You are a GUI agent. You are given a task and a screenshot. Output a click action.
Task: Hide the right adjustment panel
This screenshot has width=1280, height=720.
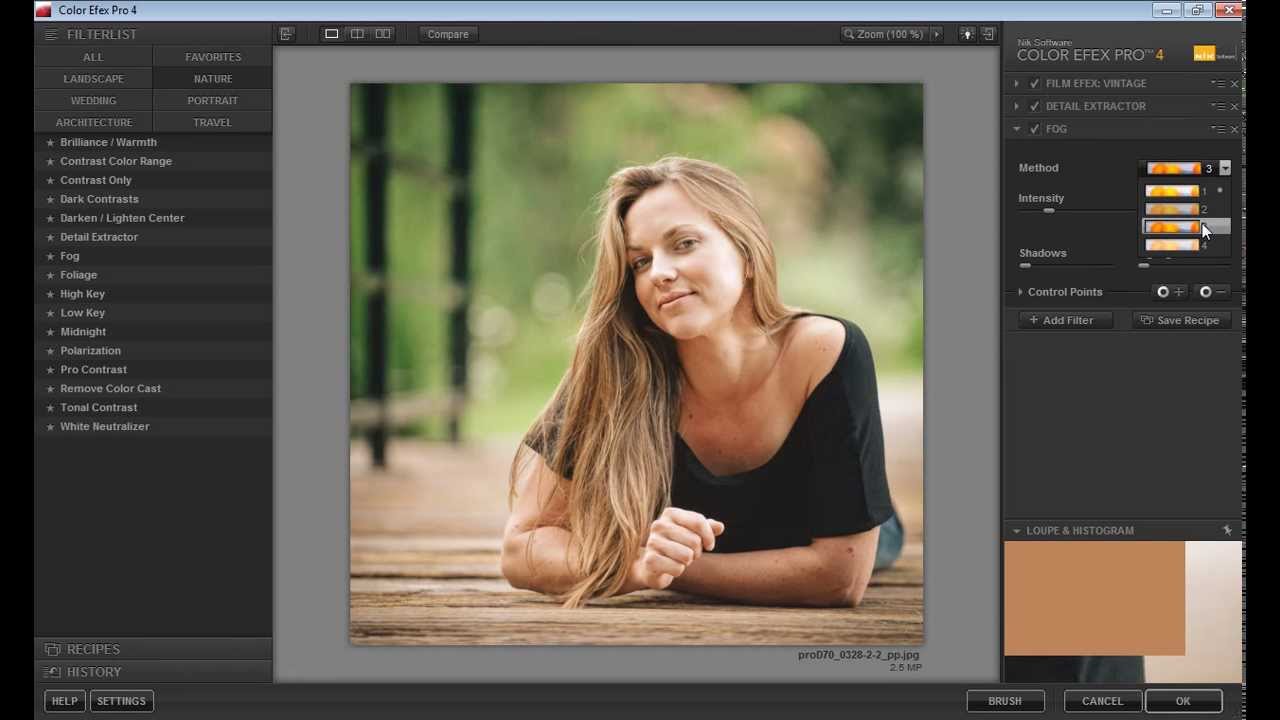(989, 34)
